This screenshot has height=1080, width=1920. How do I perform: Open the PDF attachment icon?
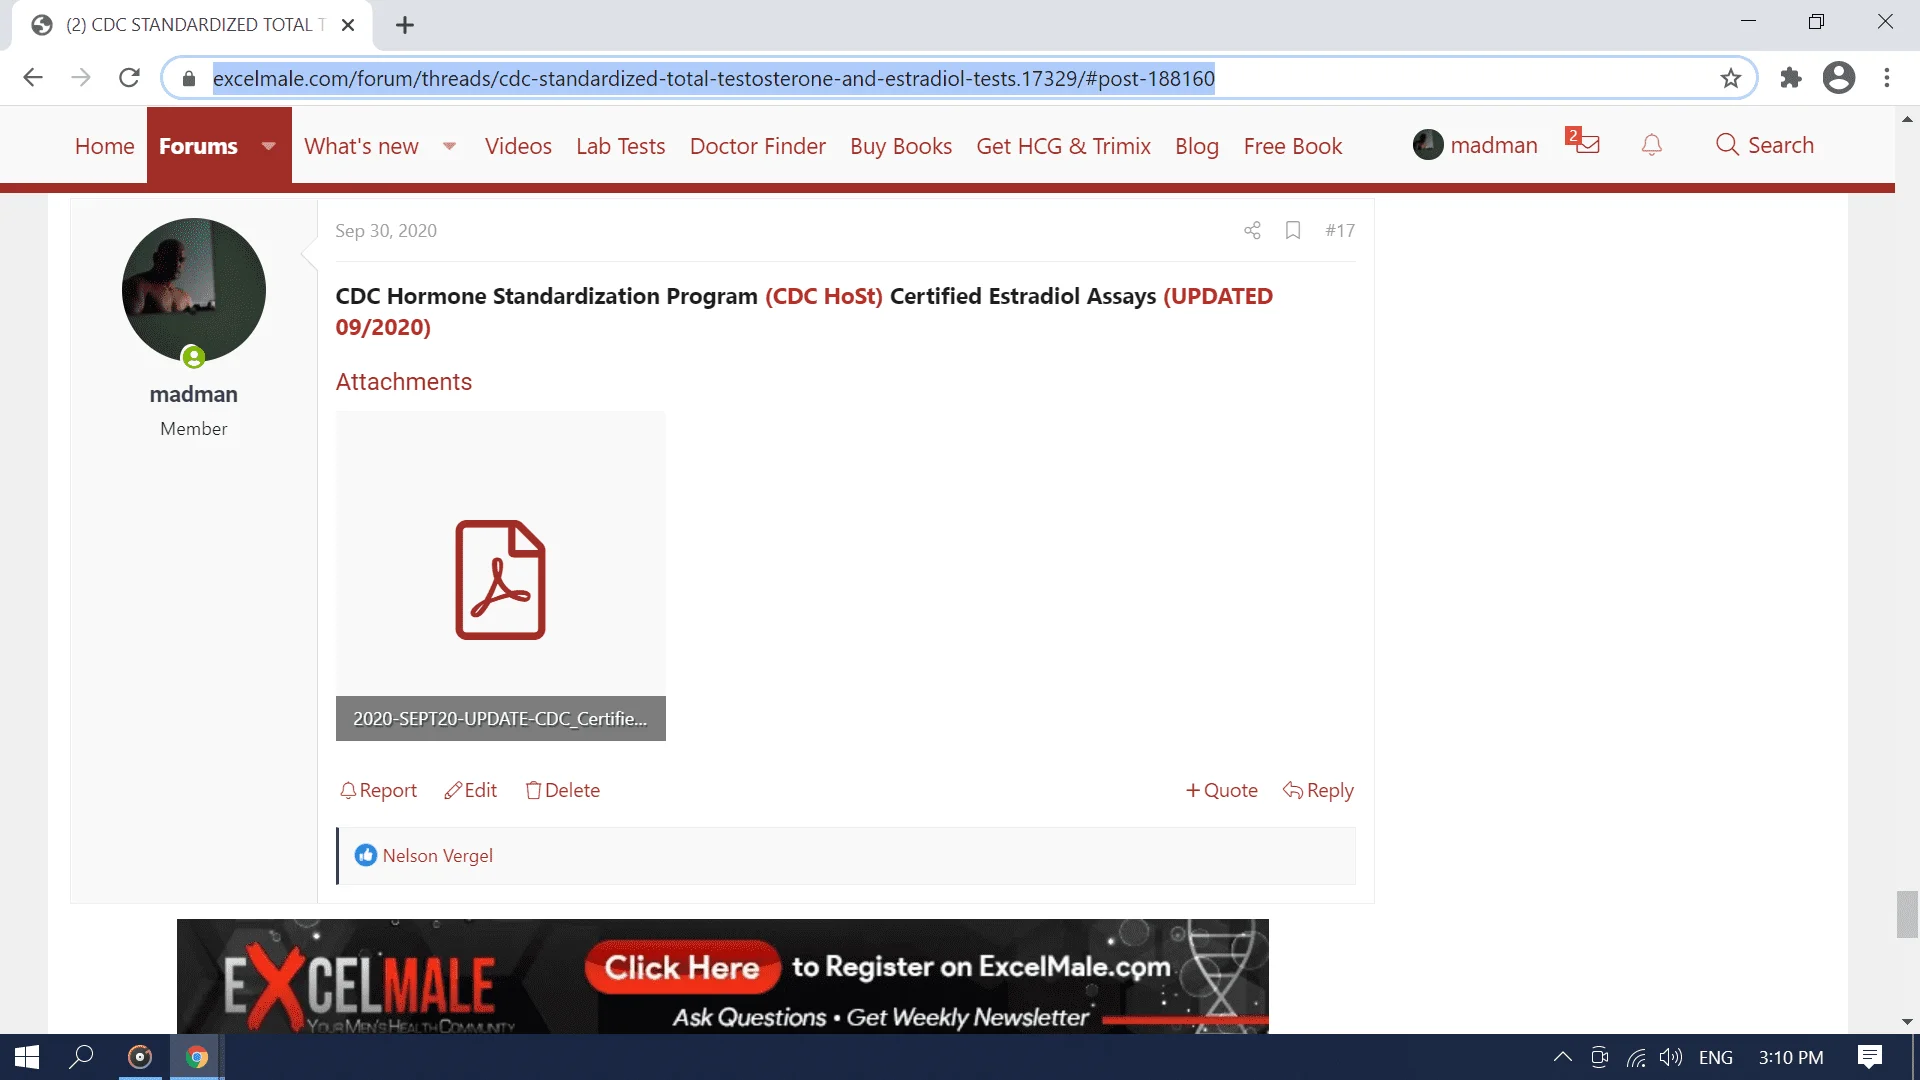[500, 580]
